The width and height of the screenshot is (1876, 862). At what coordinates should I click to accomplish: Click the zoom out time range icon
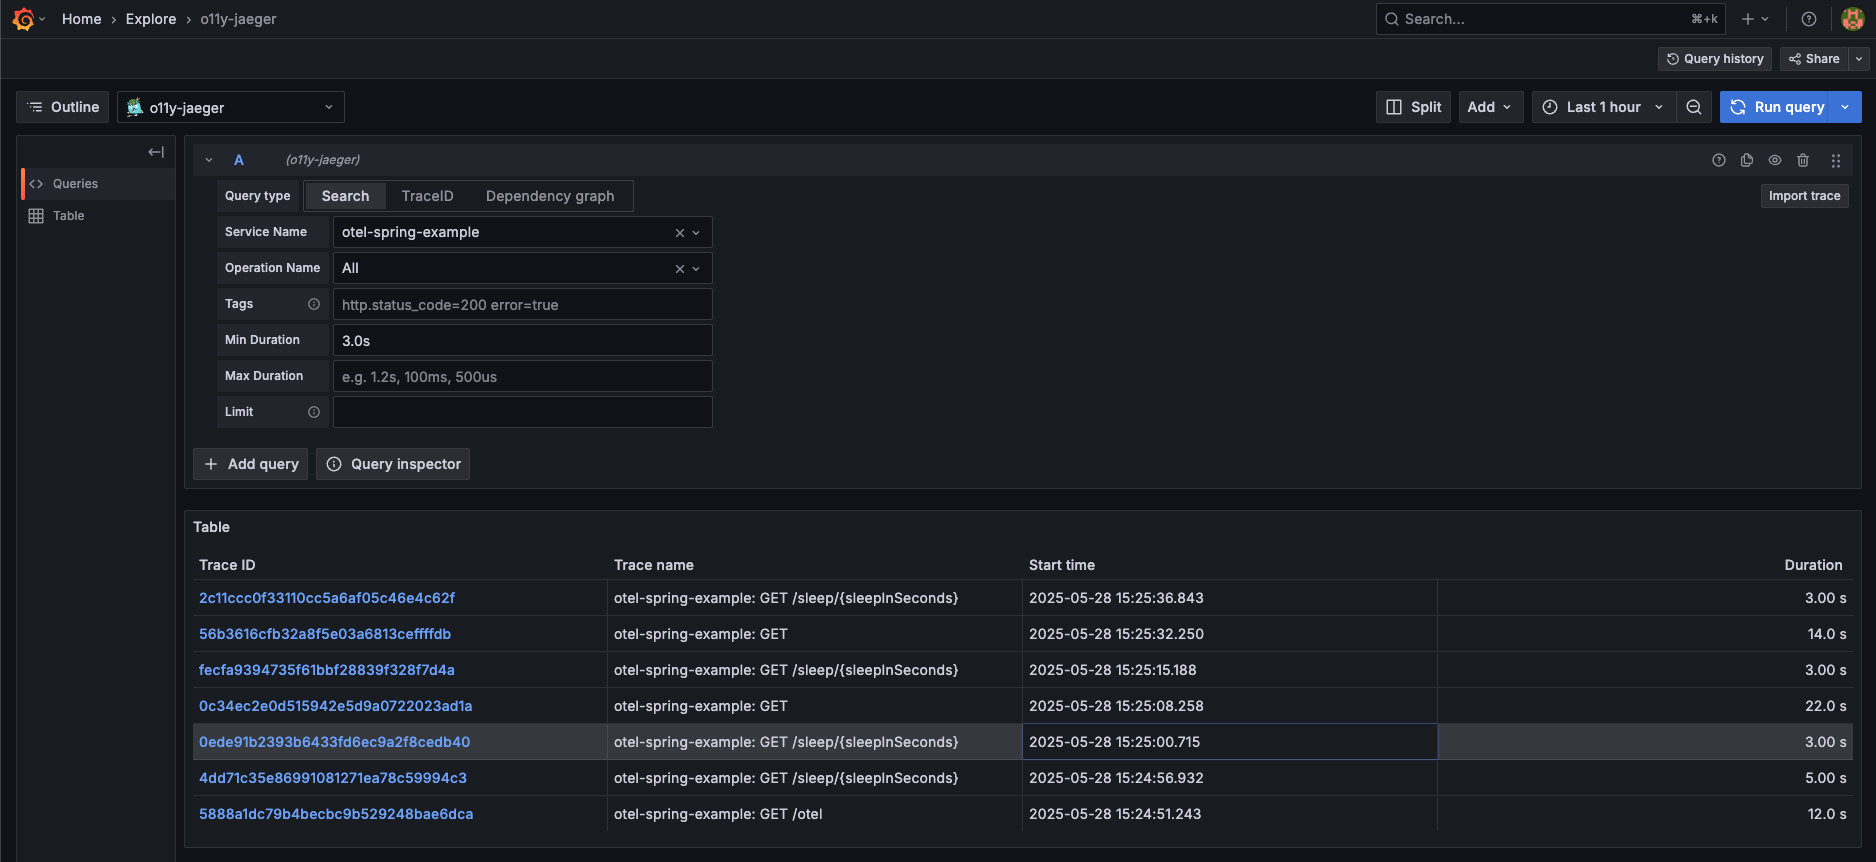(1694, 107)
